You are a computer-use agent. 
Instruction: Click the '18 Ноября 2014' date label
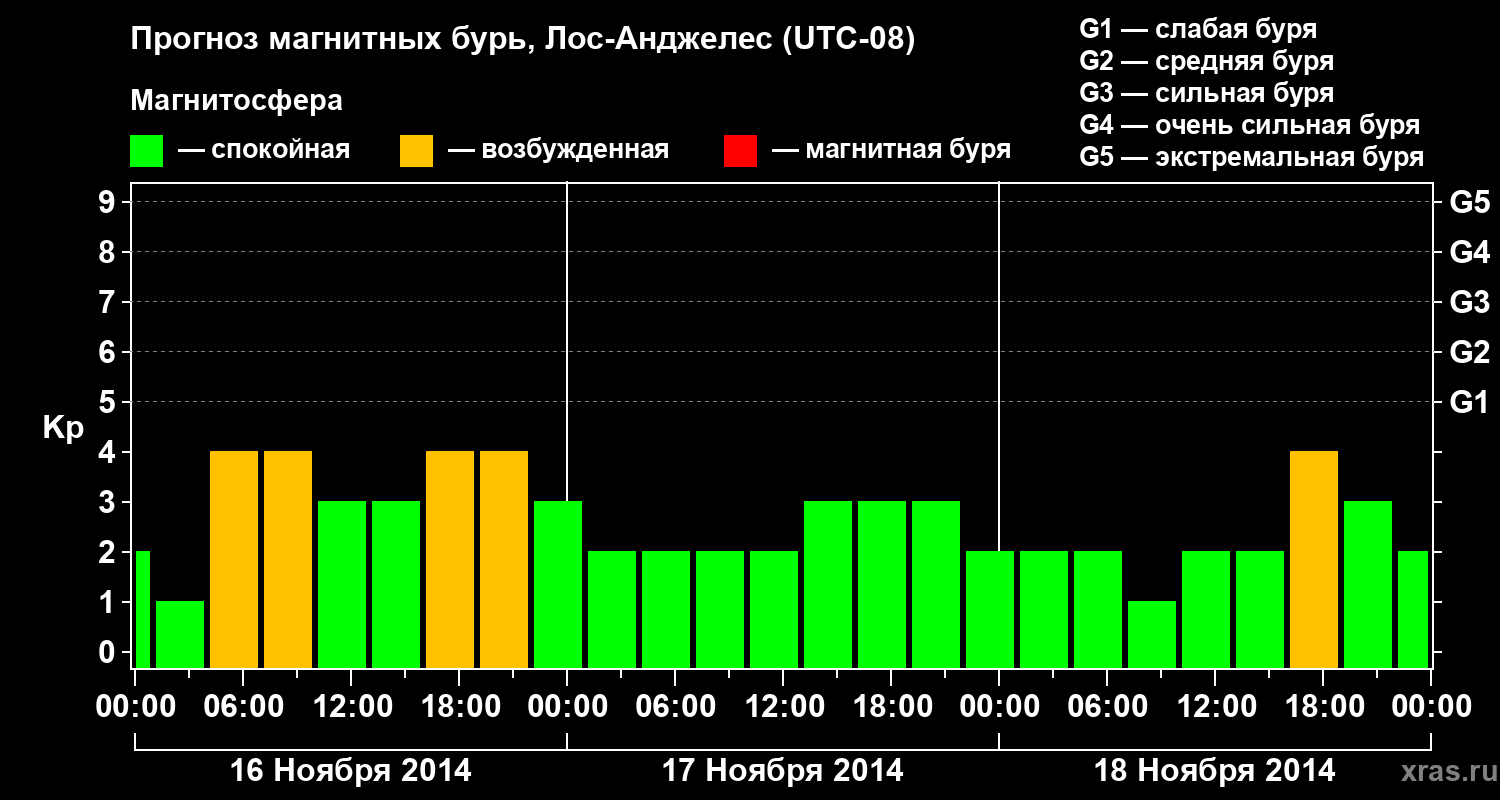pyautogui.click(x=1215, y=771)
